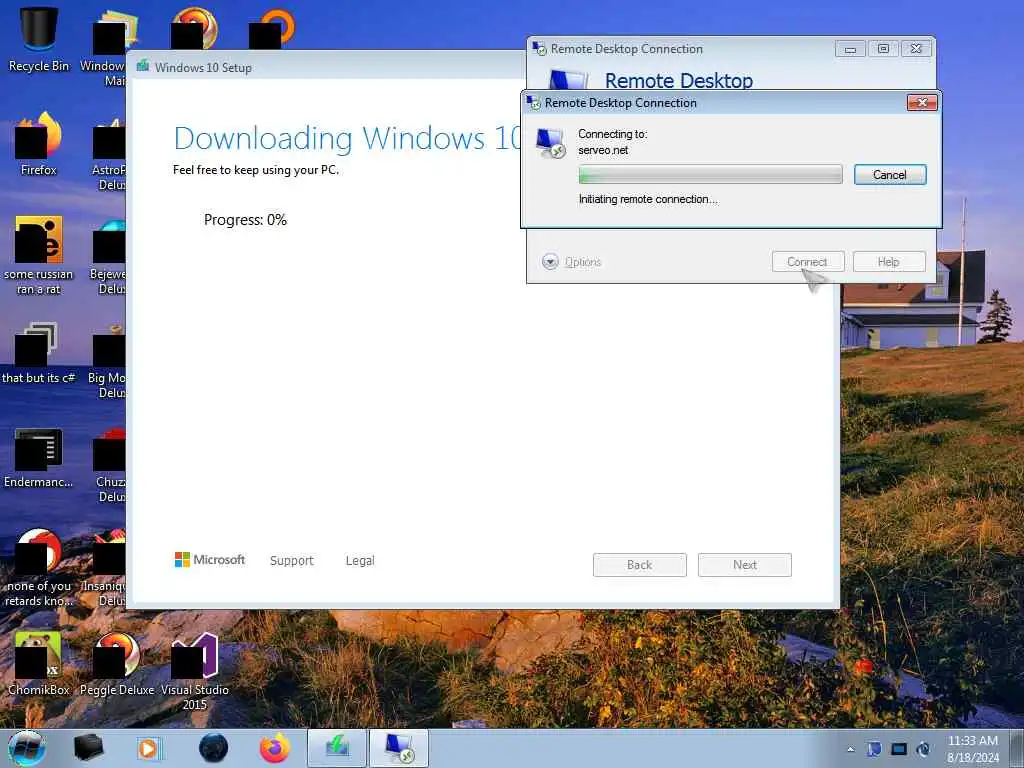Select the Endermanc... desktop icon
Screen dimensions: 1024x768
[x=39, y=458]
